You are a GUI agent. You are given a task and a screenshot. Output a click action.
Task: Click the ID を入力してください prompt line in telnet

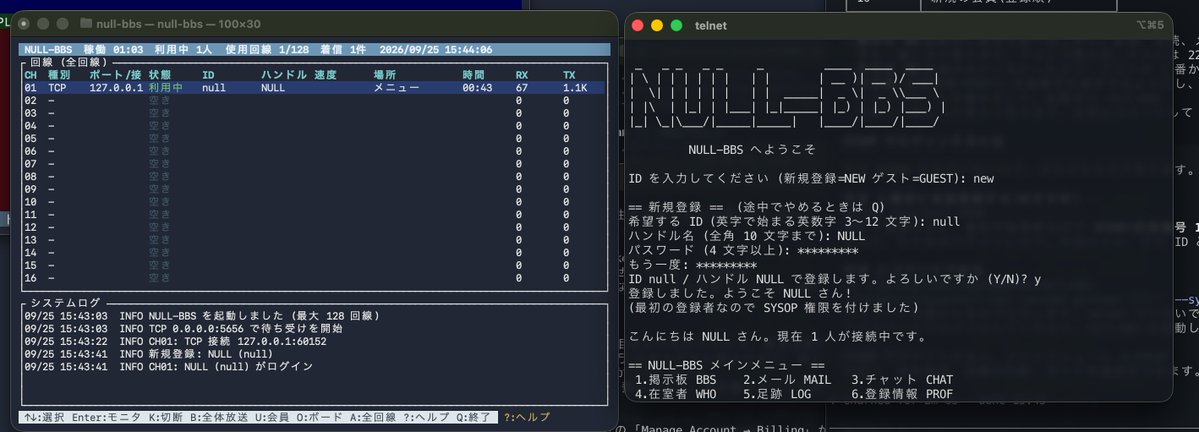[811, 178]
